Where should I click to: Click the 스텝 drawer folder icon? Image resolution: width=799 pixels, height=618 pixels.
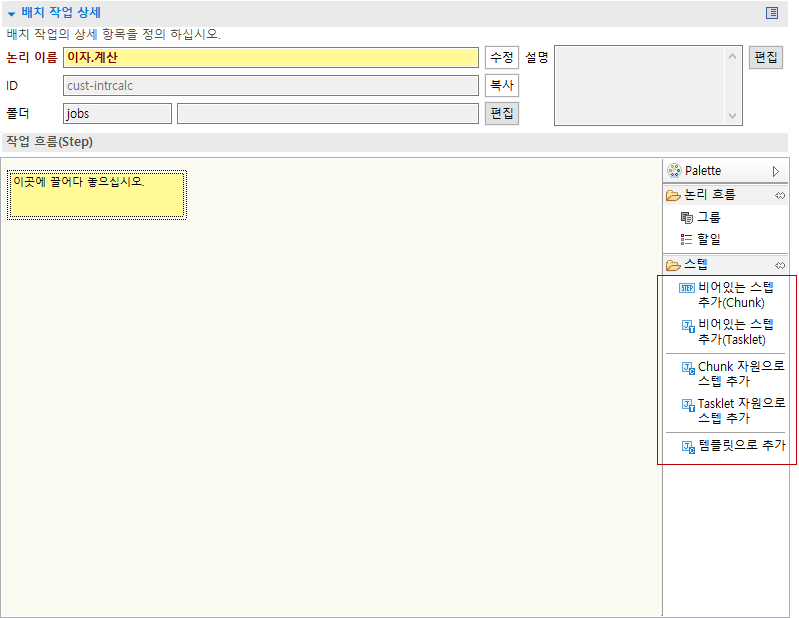click(x=673, y=265)
